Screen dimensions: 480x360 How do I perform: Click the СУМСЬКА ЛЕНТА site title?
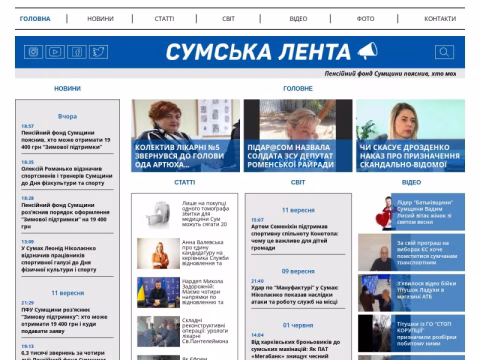click(x=258, y=52)
